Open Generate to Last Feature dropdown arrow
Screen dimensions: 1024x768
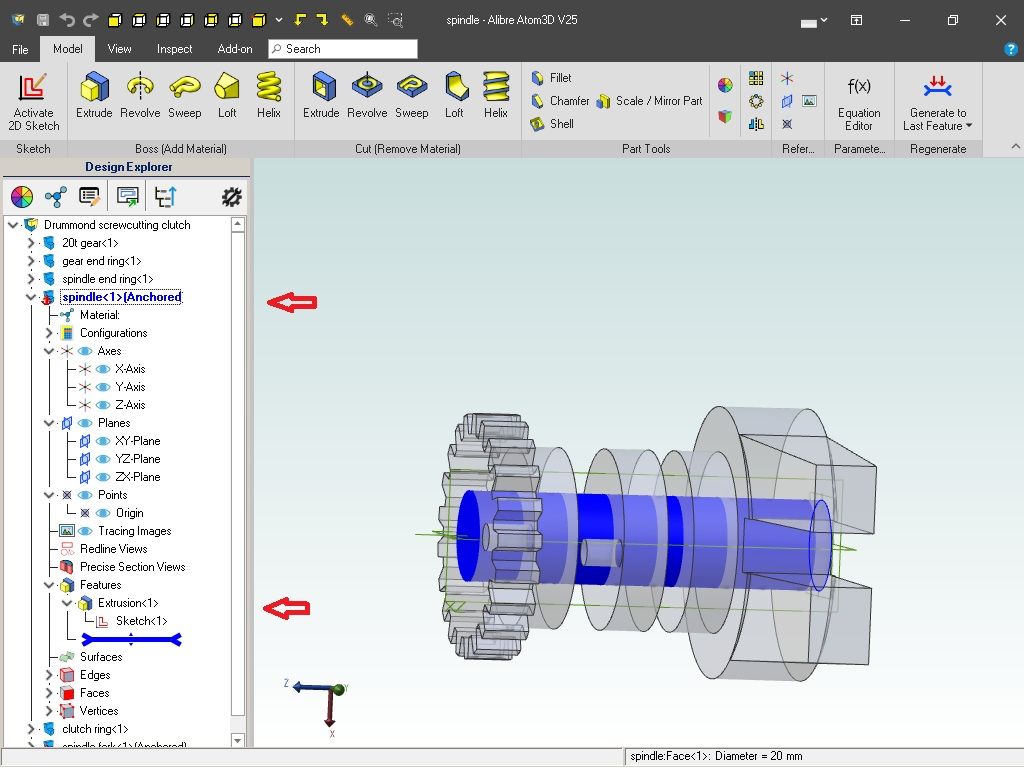click(x=969, y=126)
